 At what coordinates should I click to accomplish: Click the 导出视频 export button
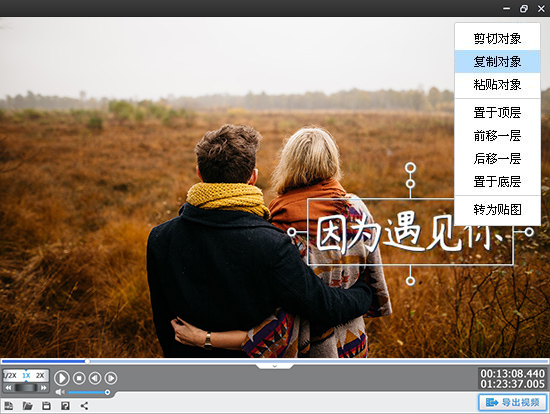pyautogui.click(x=513, y=402)
